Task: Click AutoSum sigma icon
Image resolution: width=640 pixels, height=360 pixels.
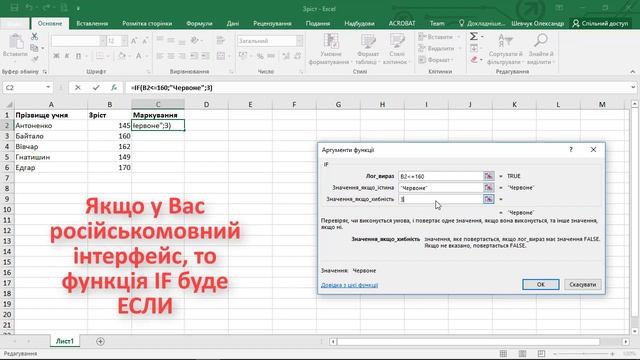Action: point(473,37)
